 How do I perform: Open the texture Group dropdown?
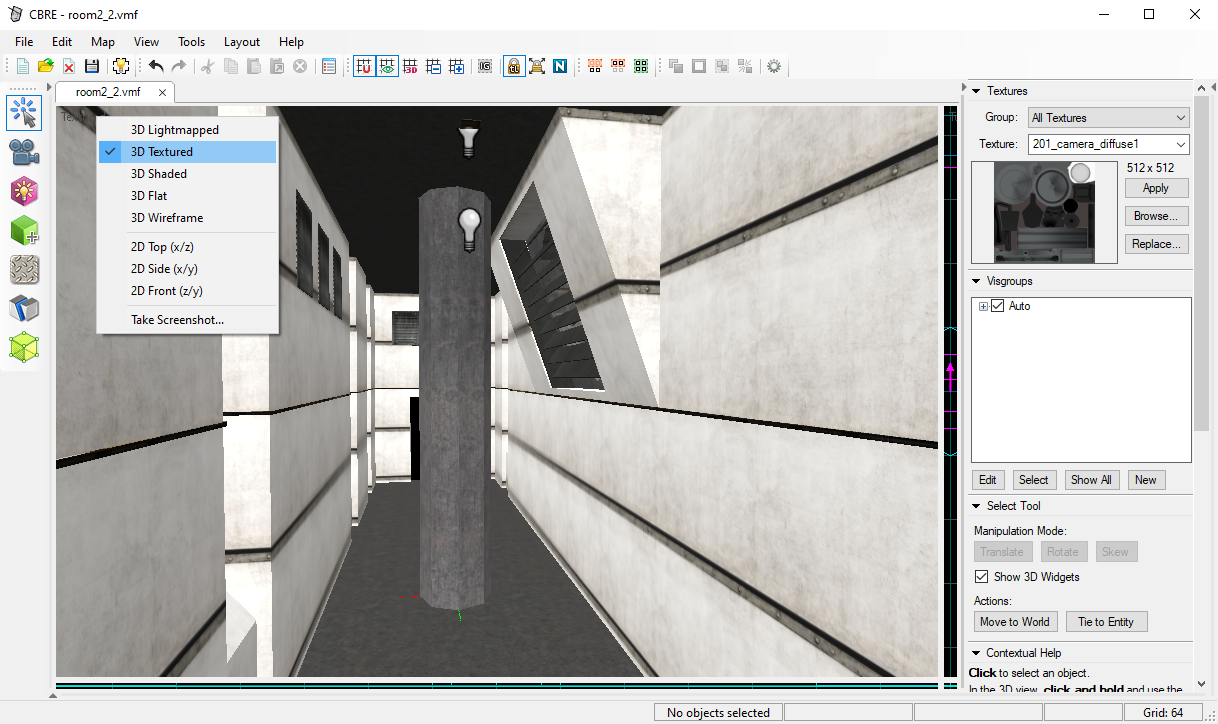tap(1109, 118)
